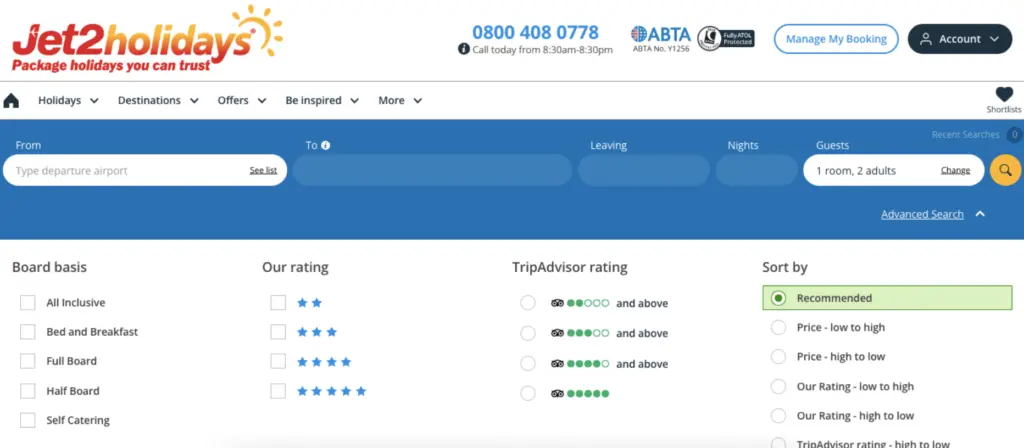
Task: Select TripAdvisor five circles rating
Action: [x=528, y=393]
